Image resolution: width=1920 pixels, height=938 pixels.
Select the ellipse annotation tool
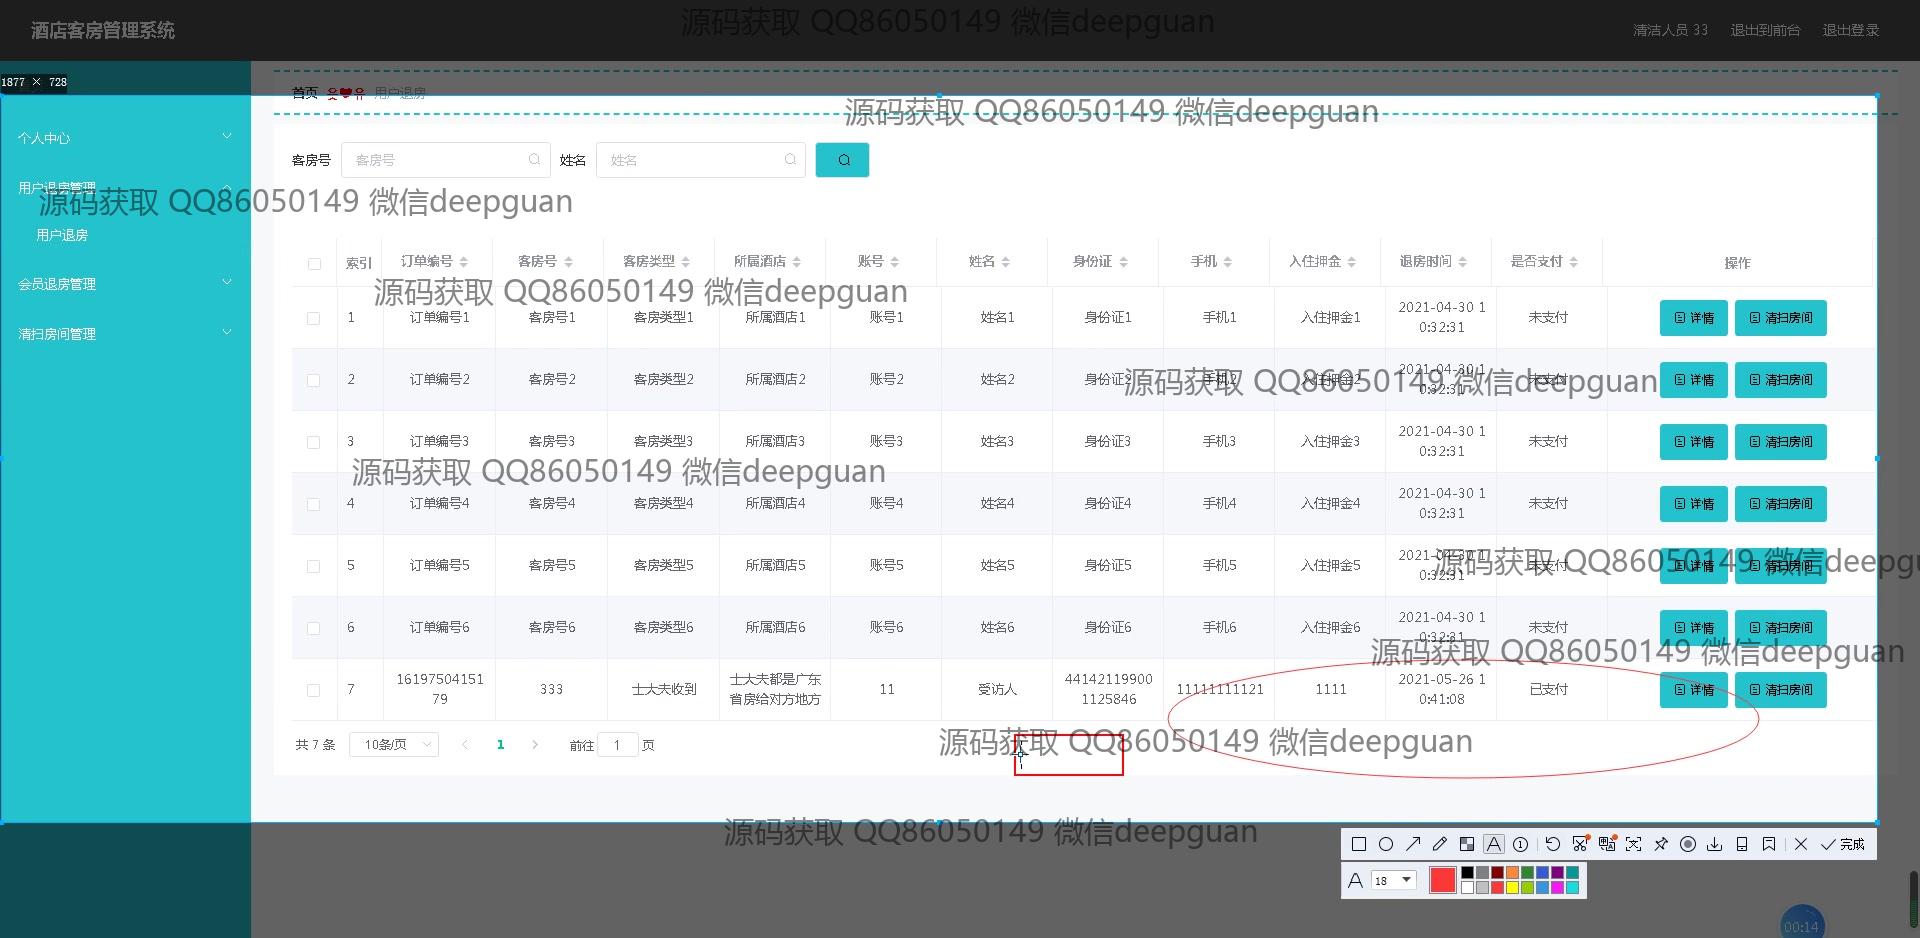tap(1386, 844)
